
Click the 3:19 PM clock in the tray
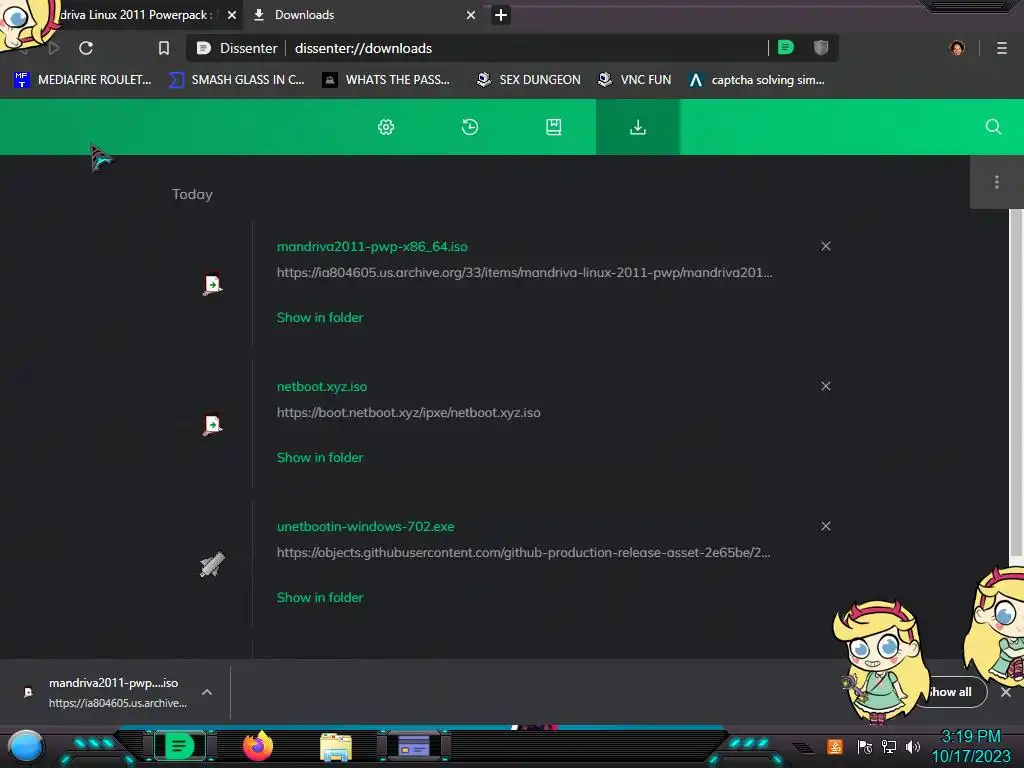pyautogui.click(x=970, y=737)
